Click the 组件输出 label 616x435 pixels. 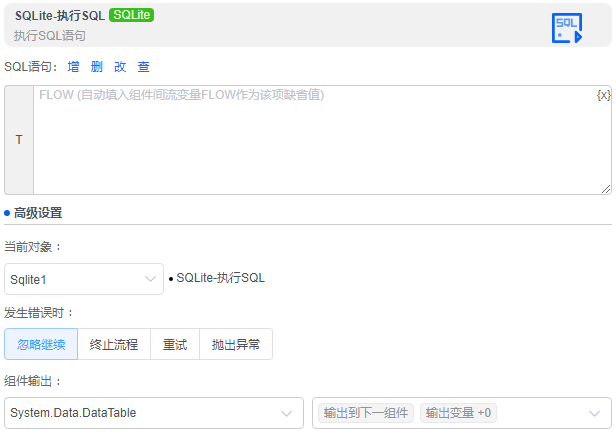click(x=33, y=381)
